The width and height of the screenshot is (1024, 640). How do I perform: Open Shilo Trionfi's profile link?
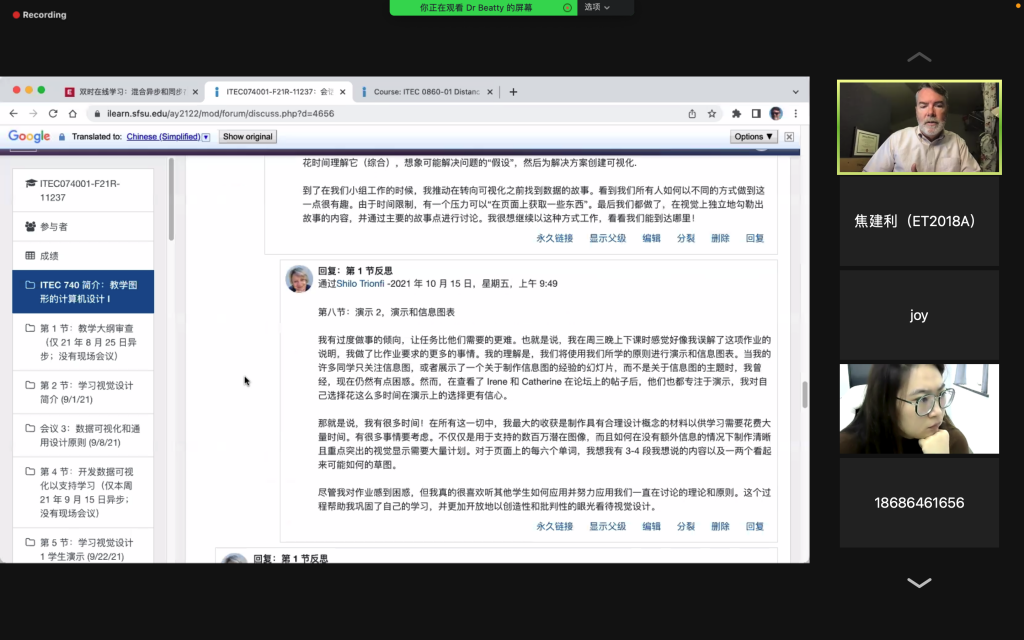click(360, 283)
